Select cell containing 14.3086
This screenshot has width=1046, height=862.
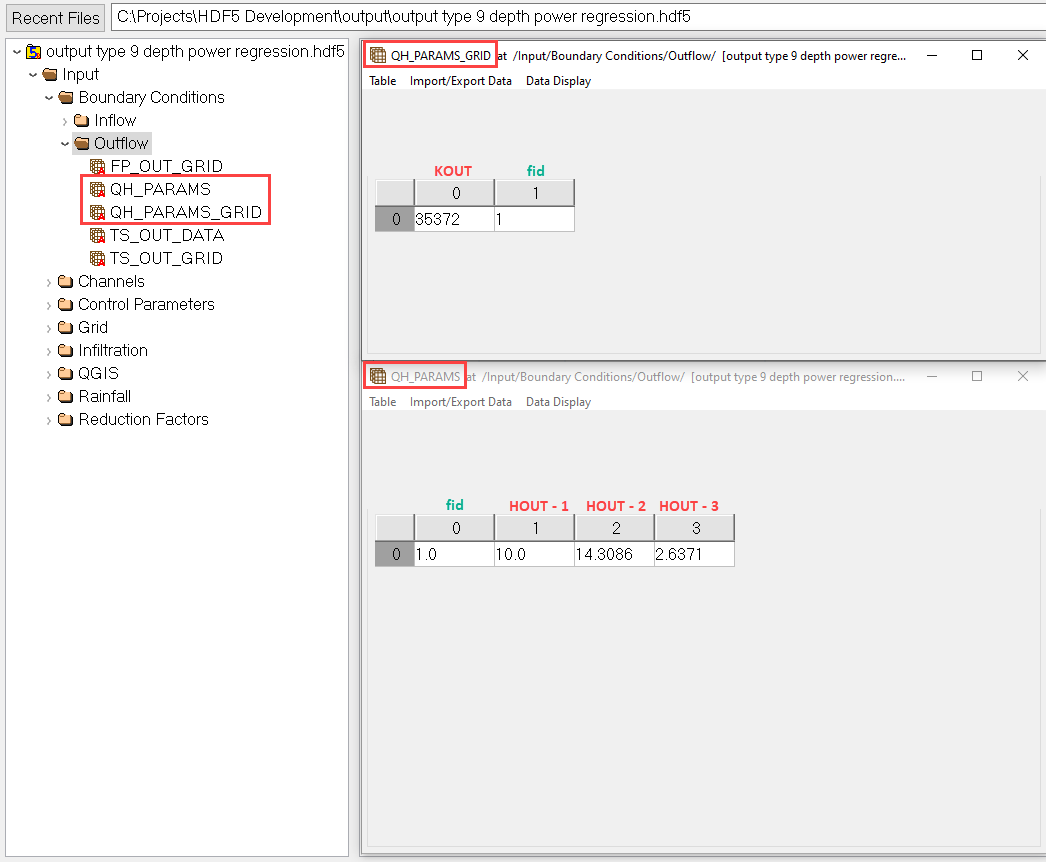614,554
